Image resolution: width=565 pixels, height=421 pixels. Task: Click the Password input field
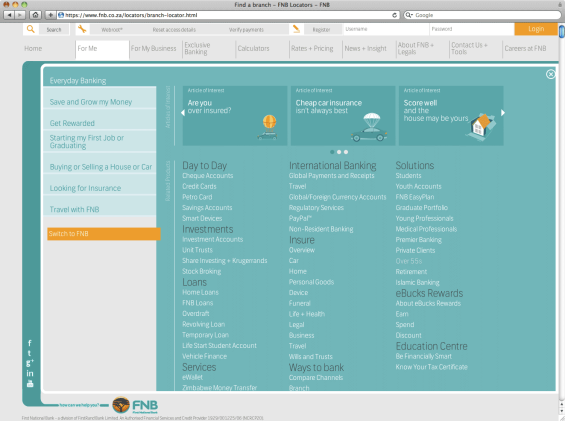point(471,29)
